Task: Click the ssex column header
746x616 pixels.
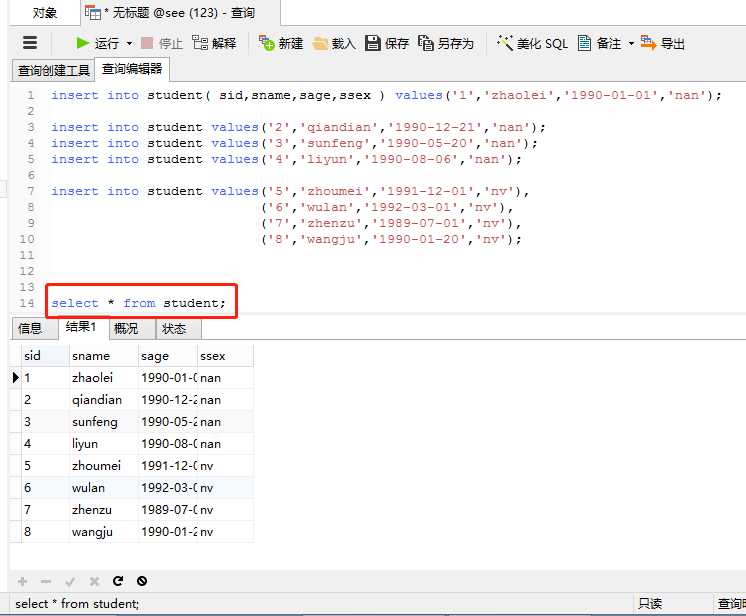Action: coord(225,356)
